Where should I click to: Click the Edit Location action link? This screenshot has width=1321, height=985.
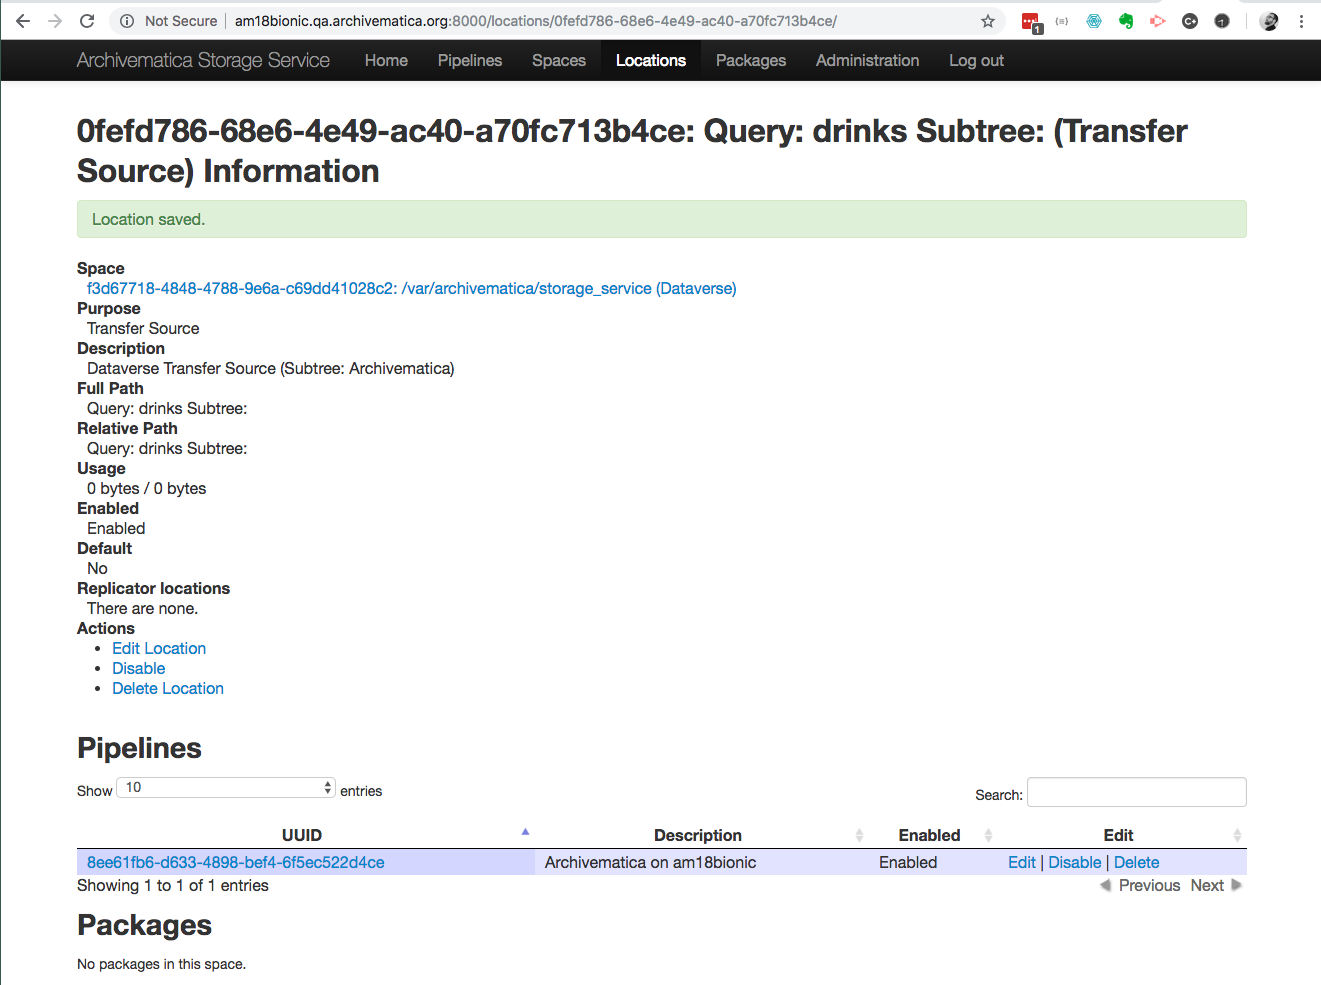158,648
